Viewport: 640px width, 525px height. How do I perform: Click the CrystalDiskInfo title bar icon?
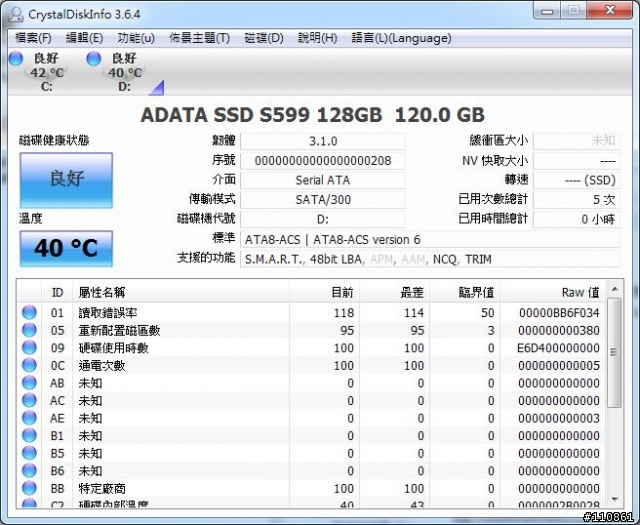(x=16, y=14)
